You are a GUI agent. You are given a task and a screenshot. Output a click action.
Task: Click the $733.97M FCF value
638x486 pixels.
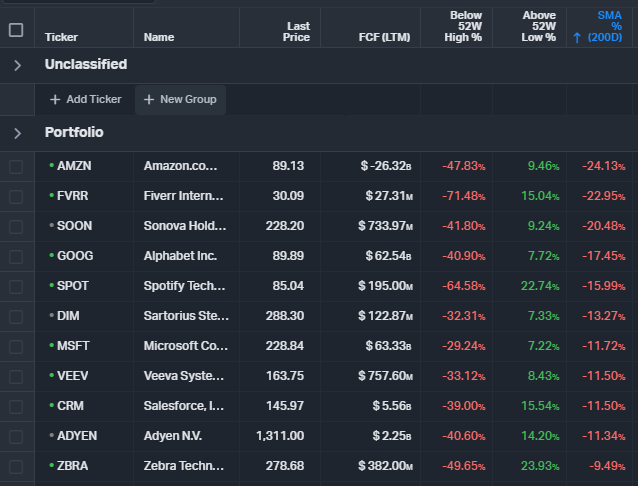pyautogui.click(x=386, y=226)
